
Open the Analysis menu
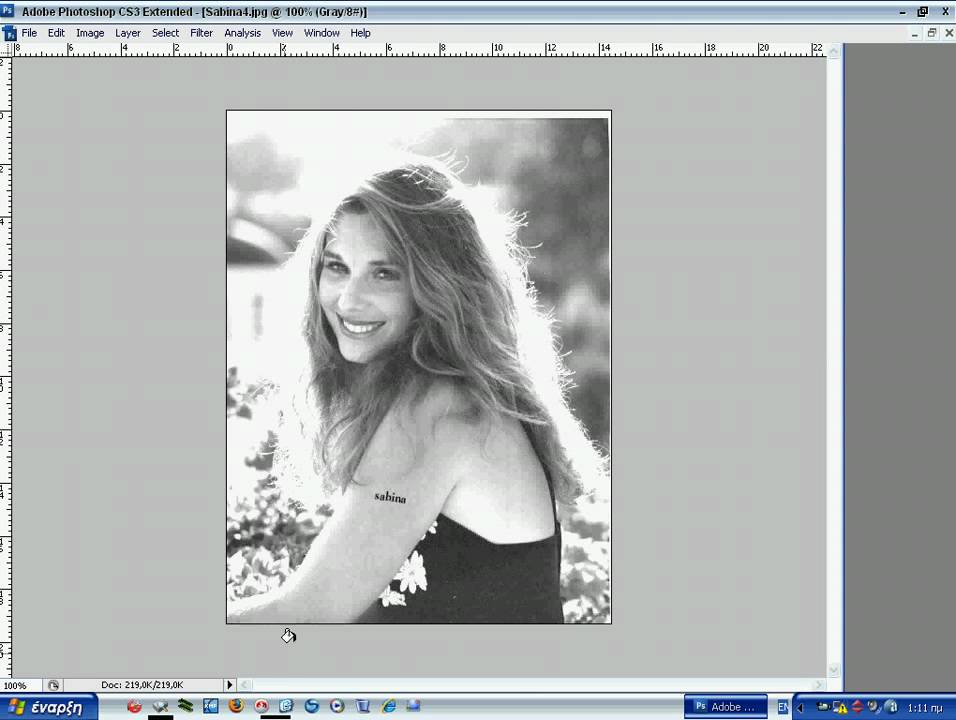tap(242, 33)
